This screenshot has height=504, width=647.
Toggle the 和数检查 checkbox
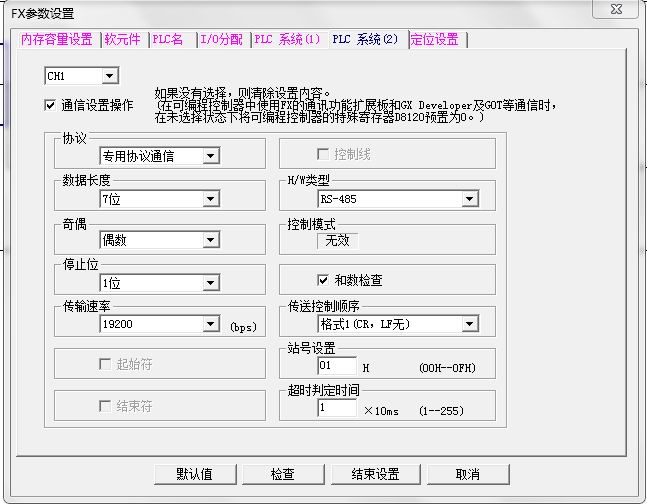coord(323,281)
